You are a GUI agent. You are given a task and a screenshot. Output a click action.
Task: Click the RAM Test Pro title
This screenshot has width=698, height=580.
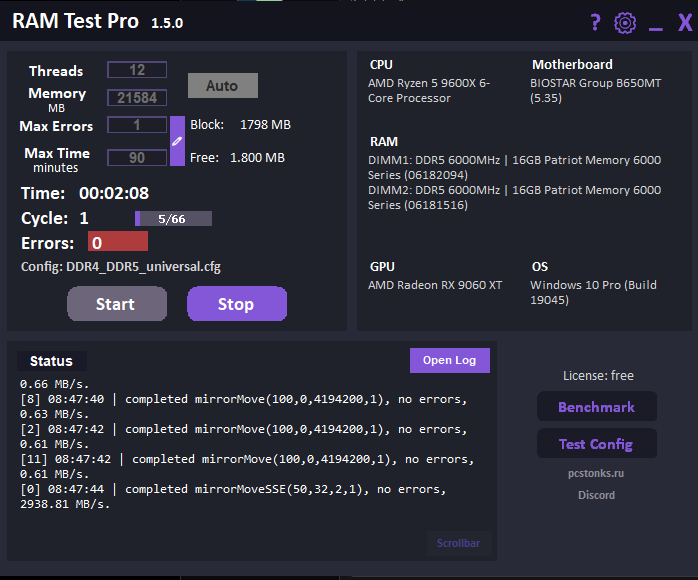tap(75, 21)
